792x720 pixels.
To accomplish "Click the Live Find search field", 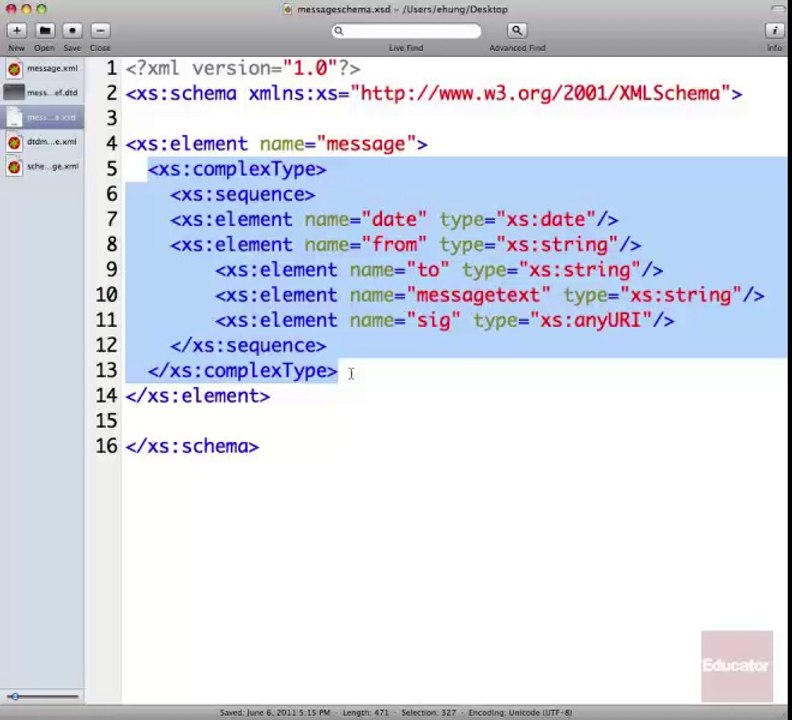I will coord(406,31).
